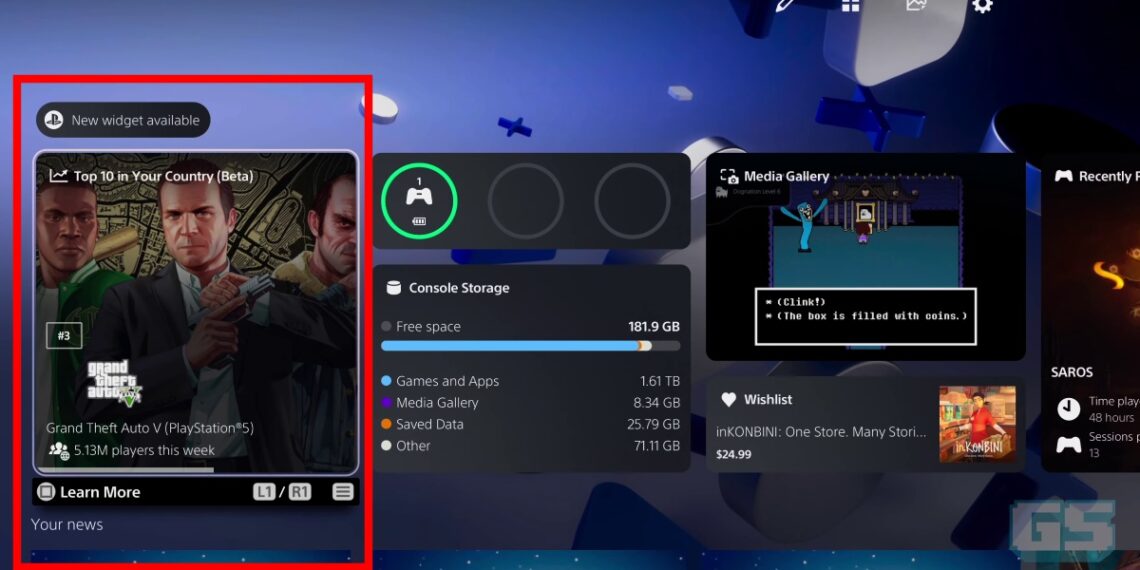Click the change background picture icon
Screen dimensions: 1140x570
[x=916, y=4]
